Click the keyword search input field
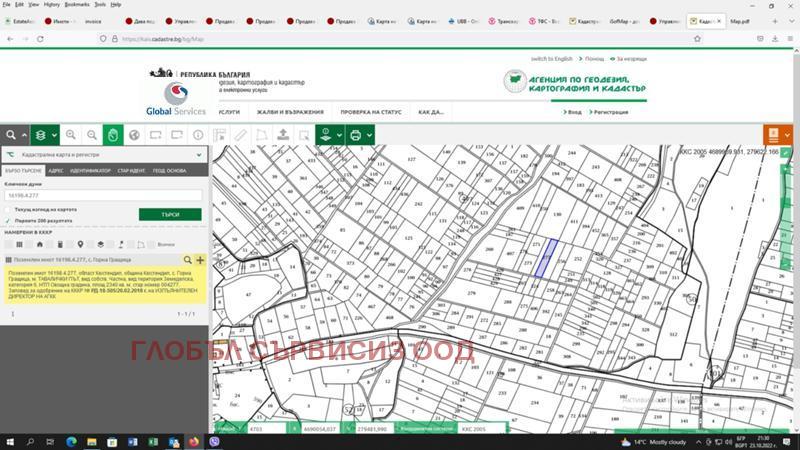Viewport: 800px width, 450px height. [x=103, y=196]
